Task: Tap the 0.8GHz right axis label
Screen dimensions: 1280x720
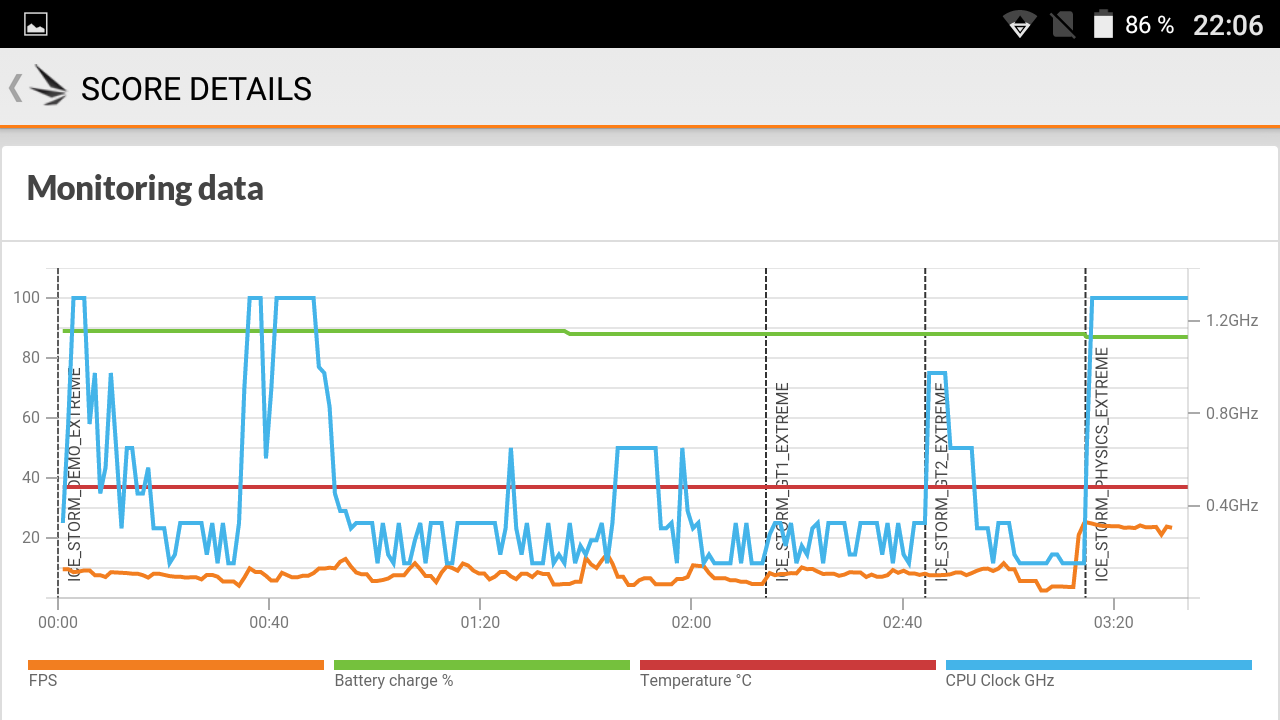Action: (x=1232, y=413)
